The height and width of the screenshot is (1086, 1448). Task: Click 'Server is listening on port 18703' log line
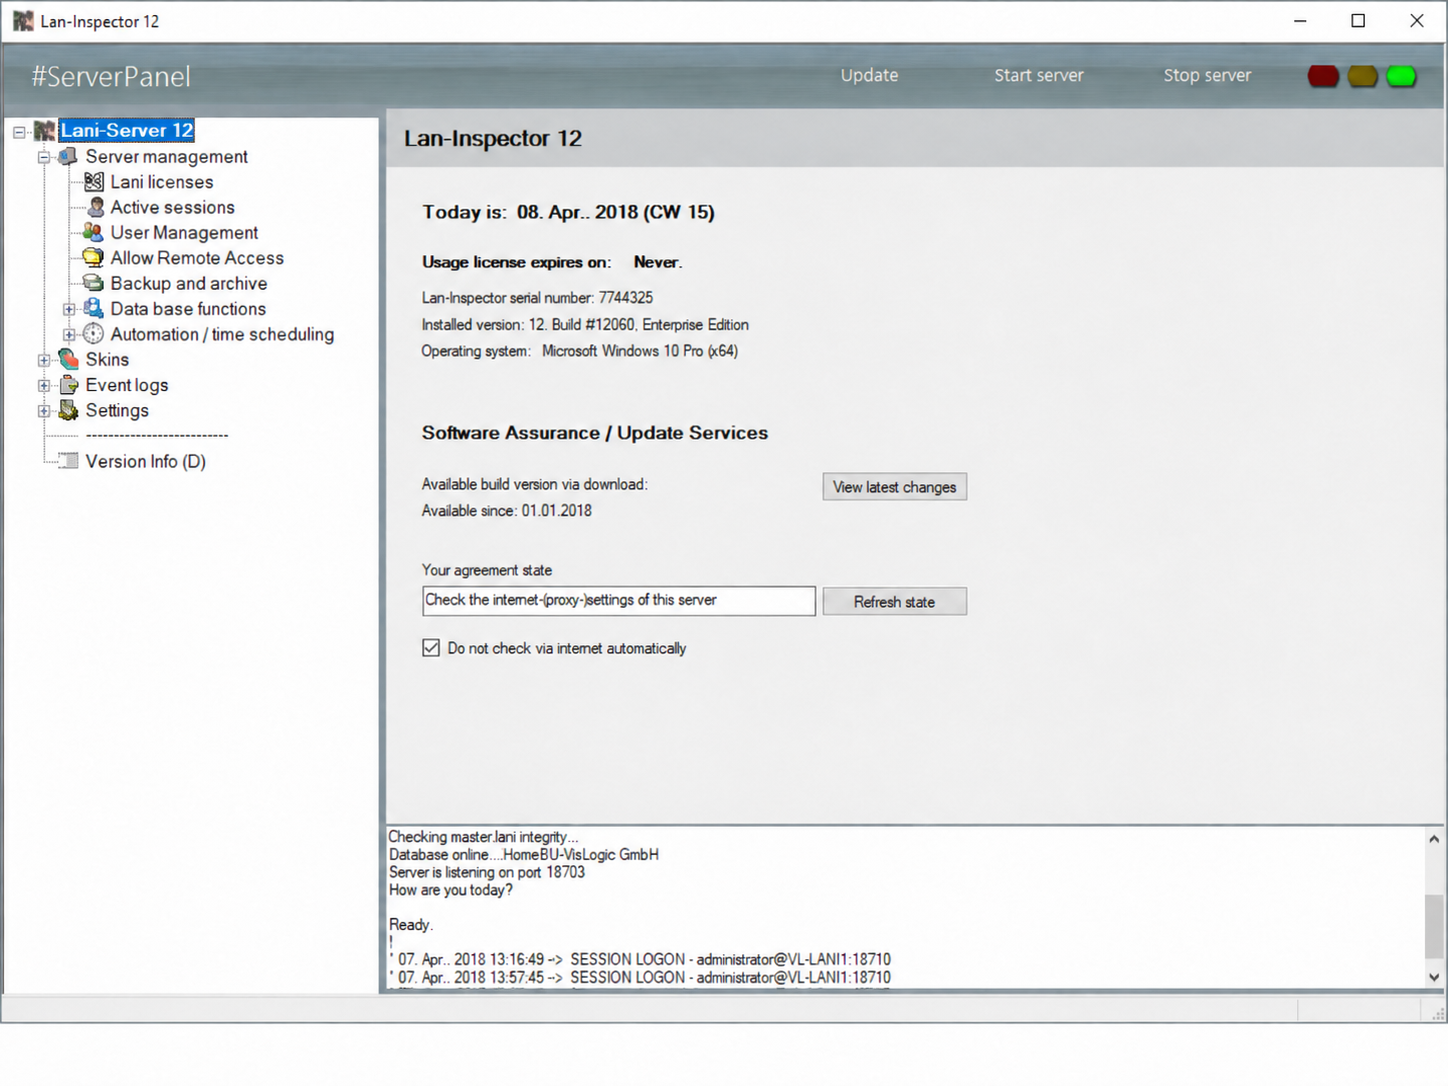pos(487,872)
